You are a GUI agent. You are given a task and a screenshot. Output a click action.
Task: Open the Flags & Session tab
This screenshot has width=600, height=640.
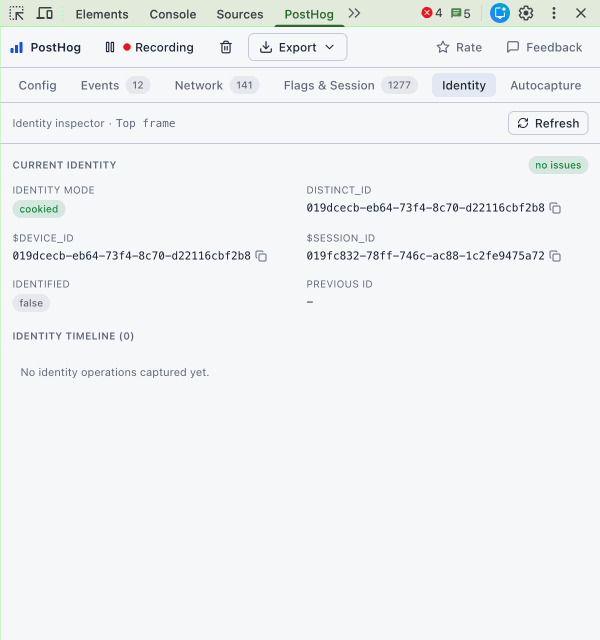[x=350, y=85]
